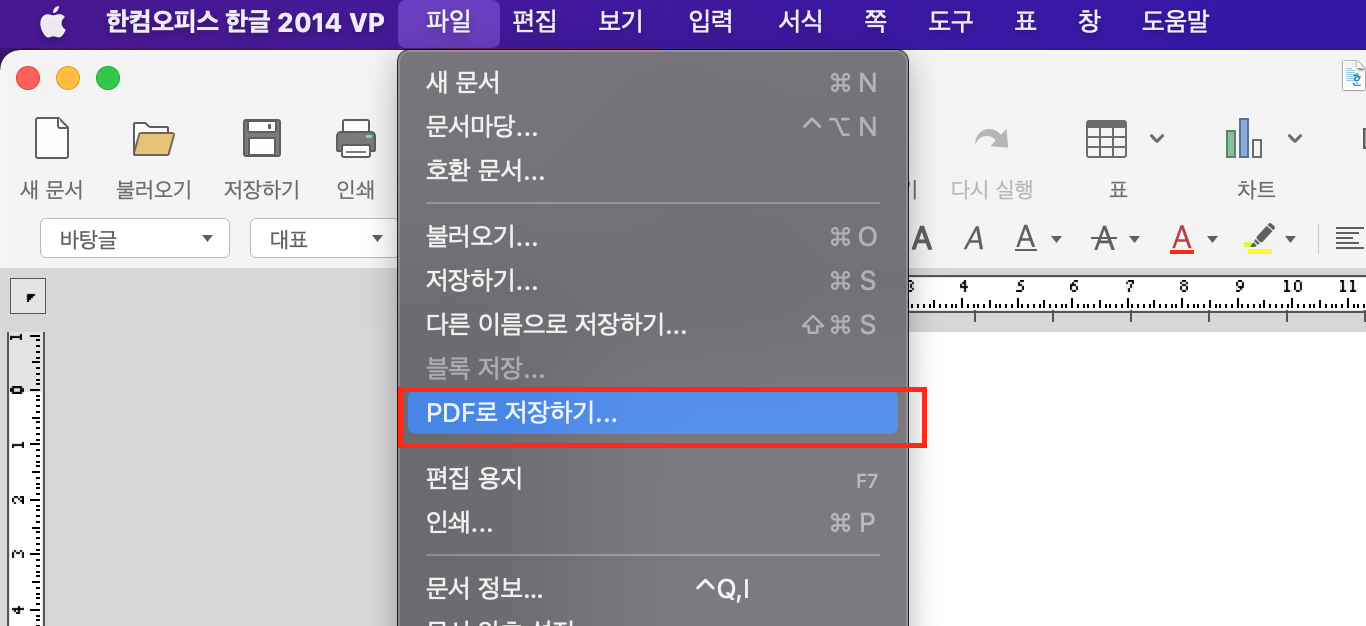Open the 보기 menu
Image resolution: width=1366 pixels, height=626 pixels.
(621, 23)
